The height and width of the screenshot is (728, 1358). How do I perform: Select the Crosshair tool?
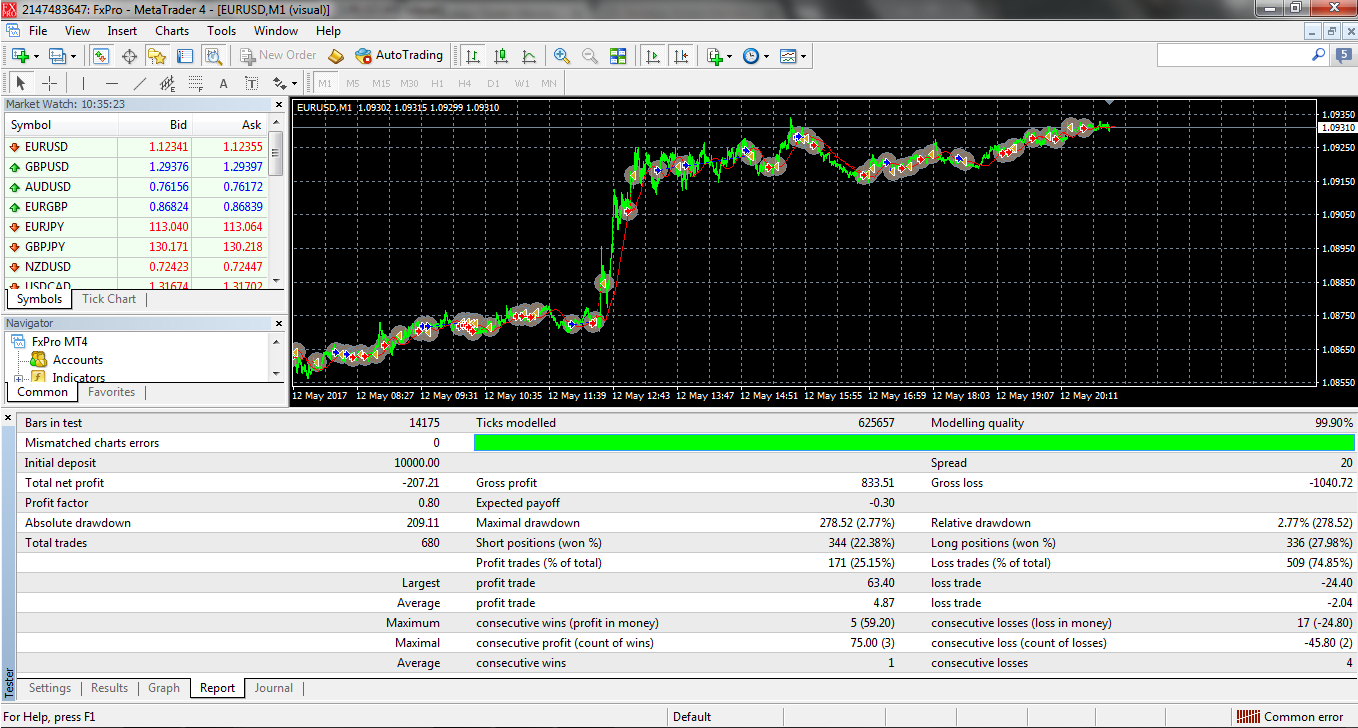coord(49,83)
